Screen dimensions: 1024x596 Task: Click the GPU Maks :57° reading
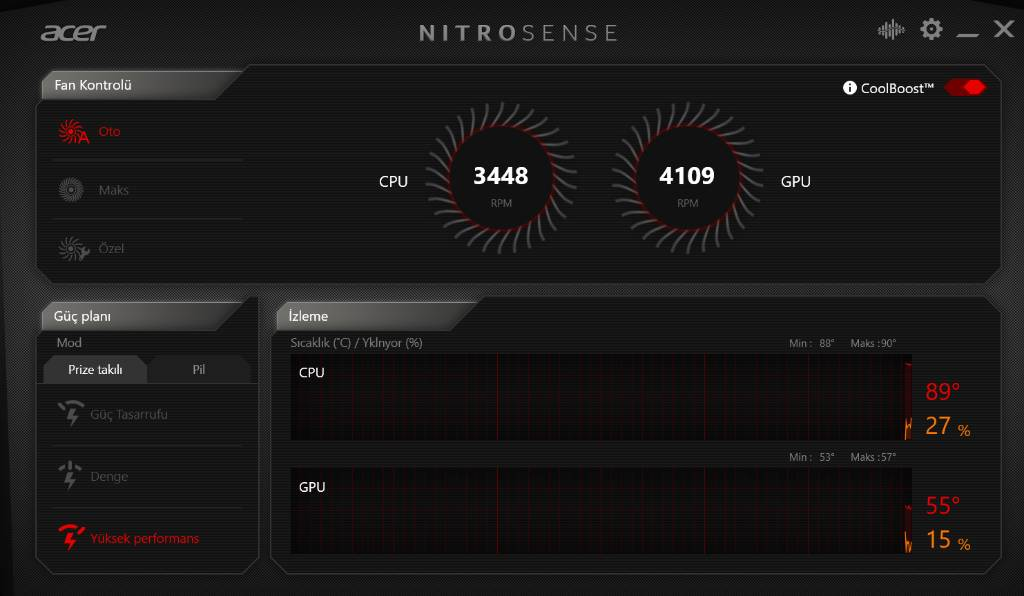[x=873, y=457]
